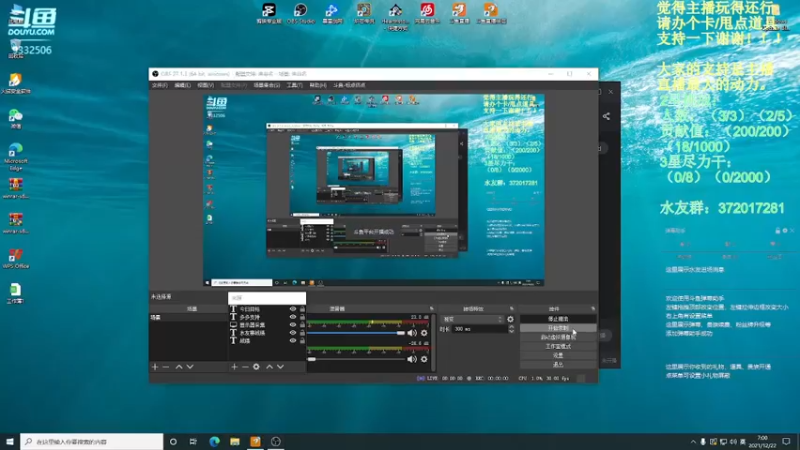Add a new source with the plus button

tap(234, 367)
